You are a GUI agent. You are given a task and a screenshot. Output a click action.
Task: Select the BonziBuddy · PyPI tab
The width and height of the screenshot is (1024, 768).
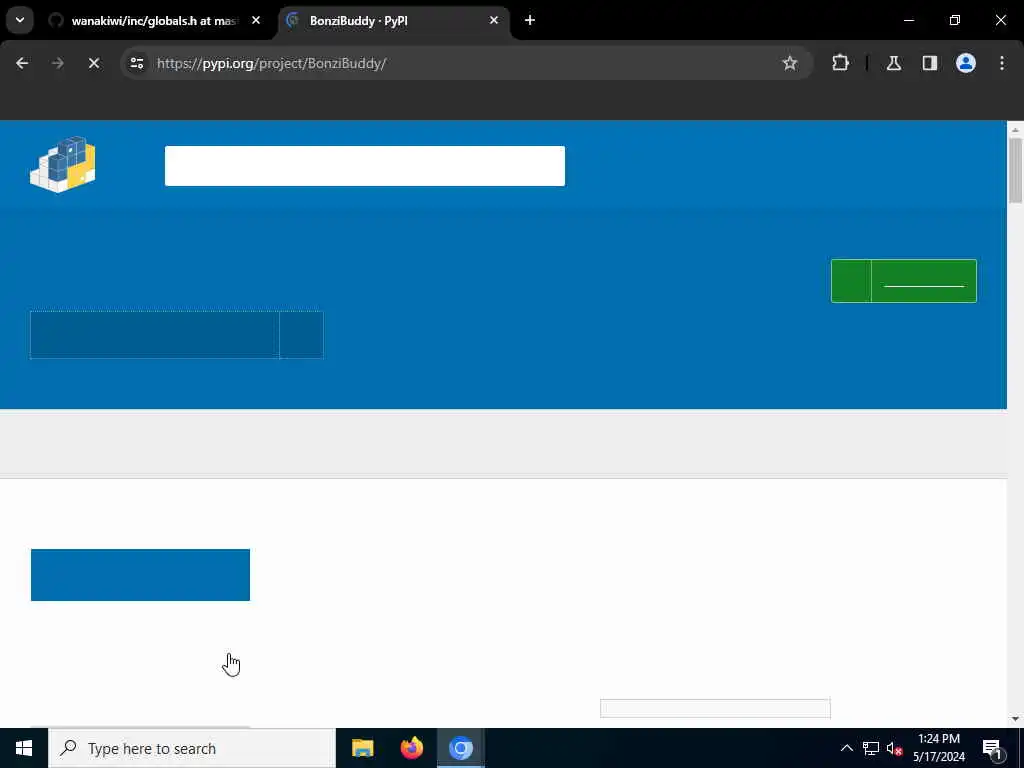click(394, 21)
